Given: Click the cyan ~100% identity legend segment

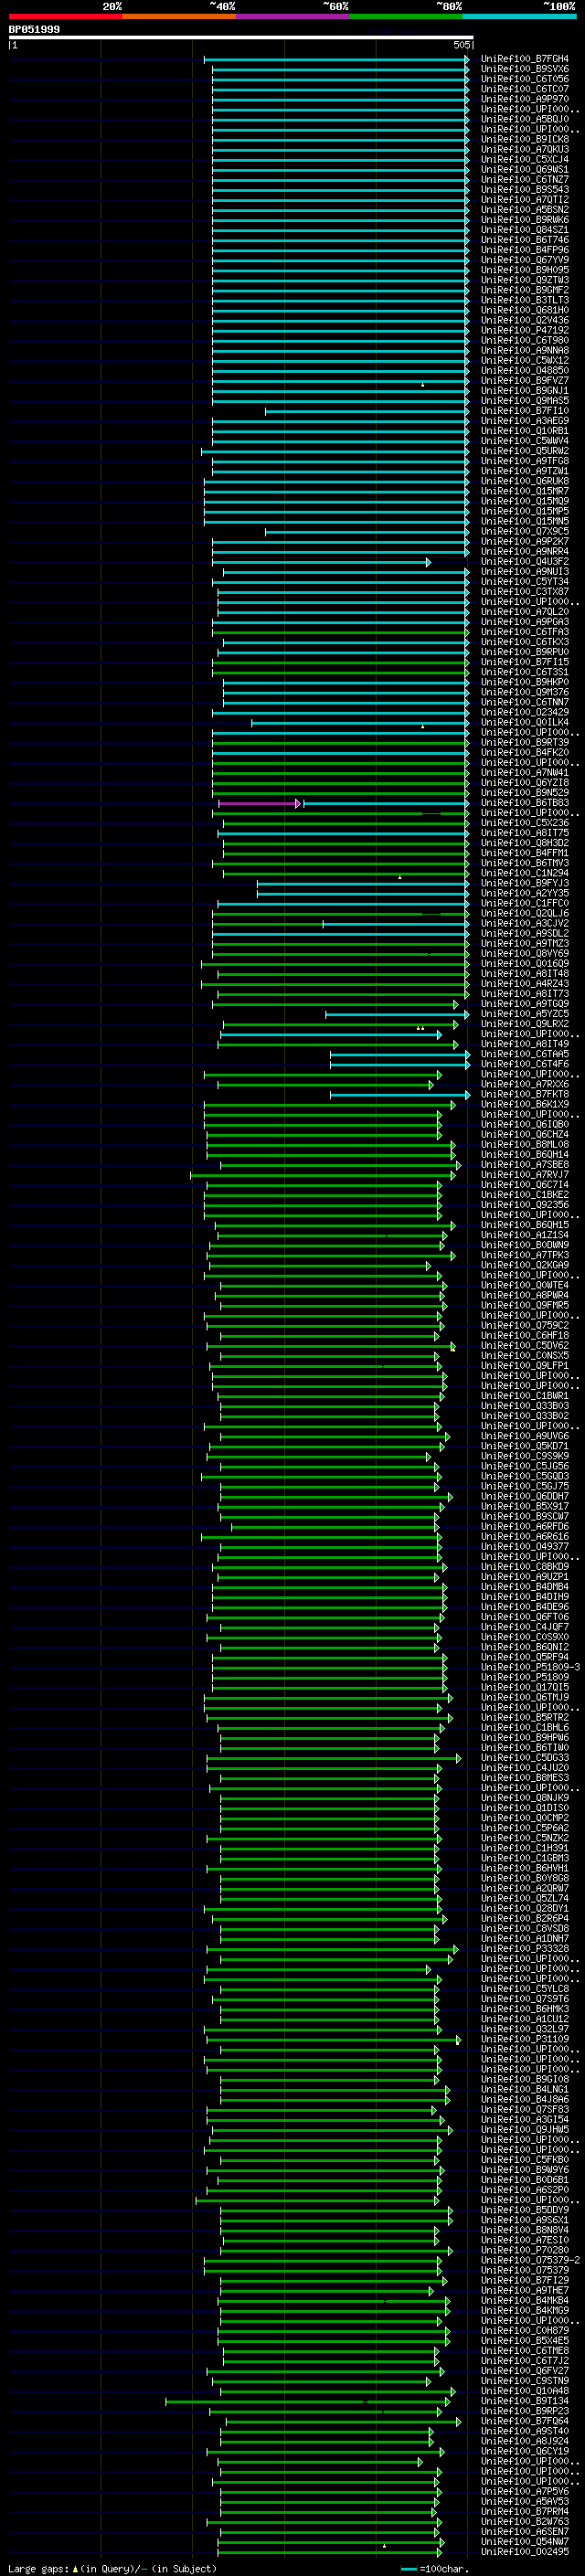Looking at the screenshot, I should click(x=519, y=16).
